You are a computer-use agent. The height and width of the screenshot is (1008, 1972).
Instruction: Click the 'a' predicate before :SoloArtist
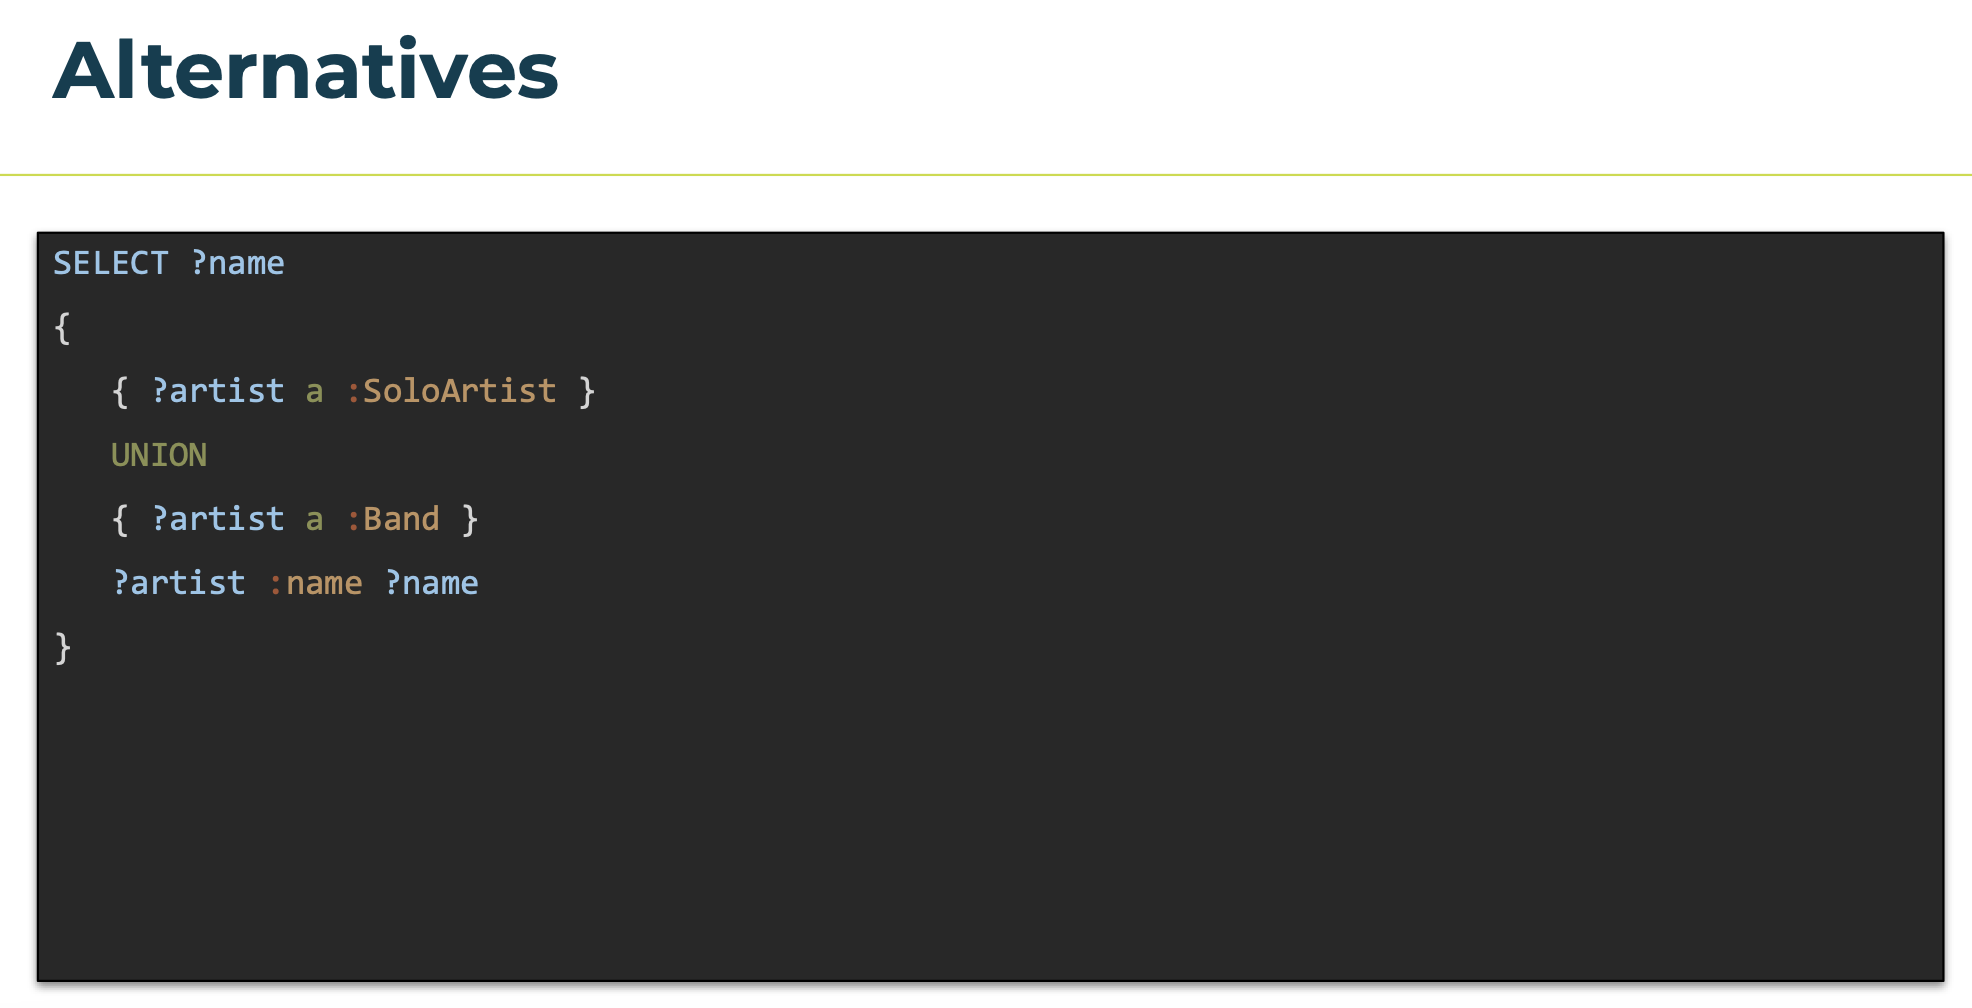[x=315, y=392]
